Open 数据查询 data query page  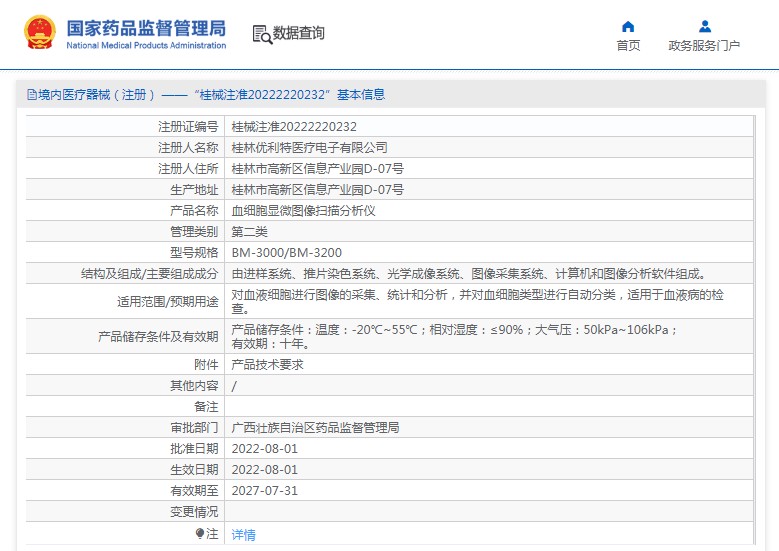tap(299, 33)
